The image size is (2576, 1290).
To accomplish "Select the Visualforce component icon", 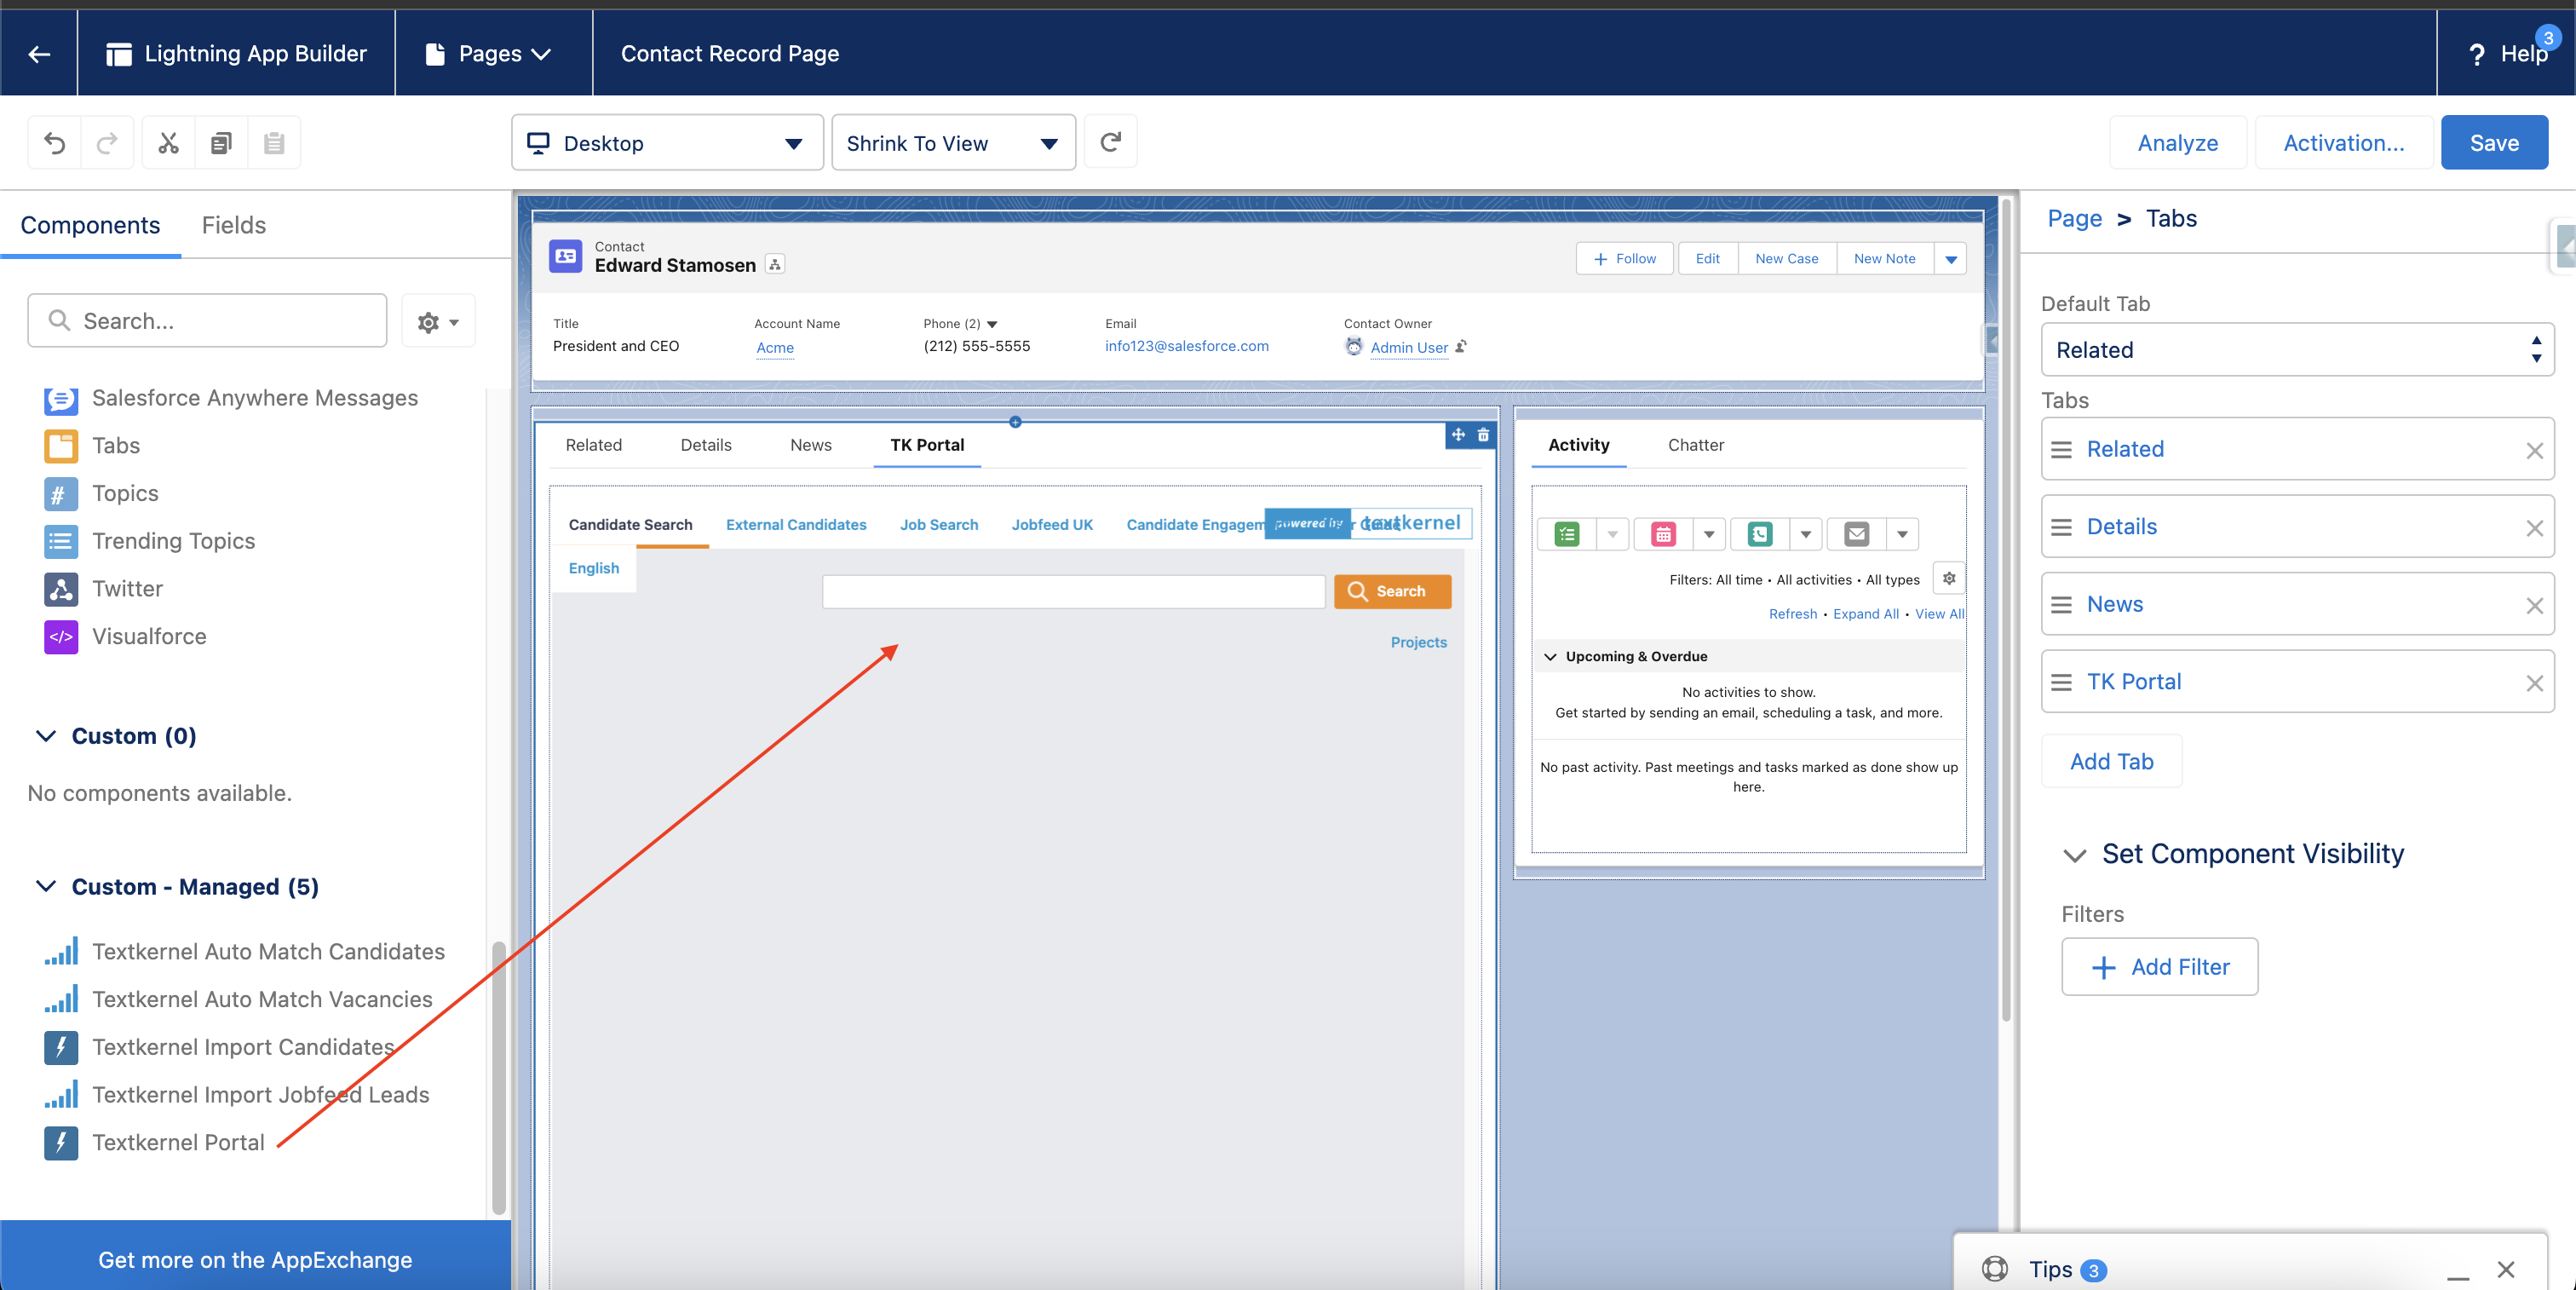I will tap(61, 637).
